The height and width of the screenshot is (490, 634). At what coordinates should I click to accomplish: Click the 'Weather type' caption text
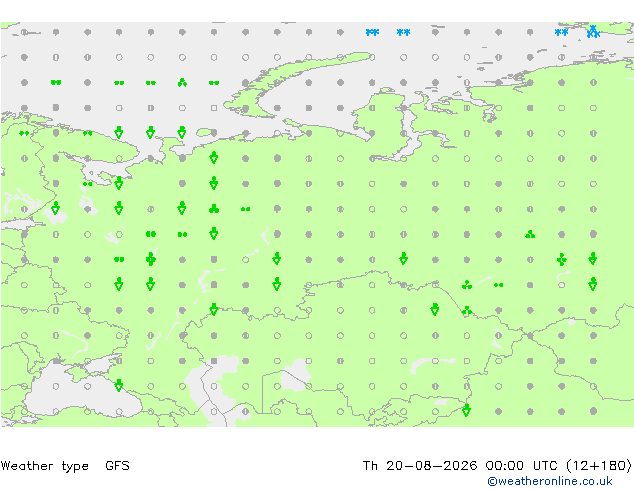coord(45,466)
